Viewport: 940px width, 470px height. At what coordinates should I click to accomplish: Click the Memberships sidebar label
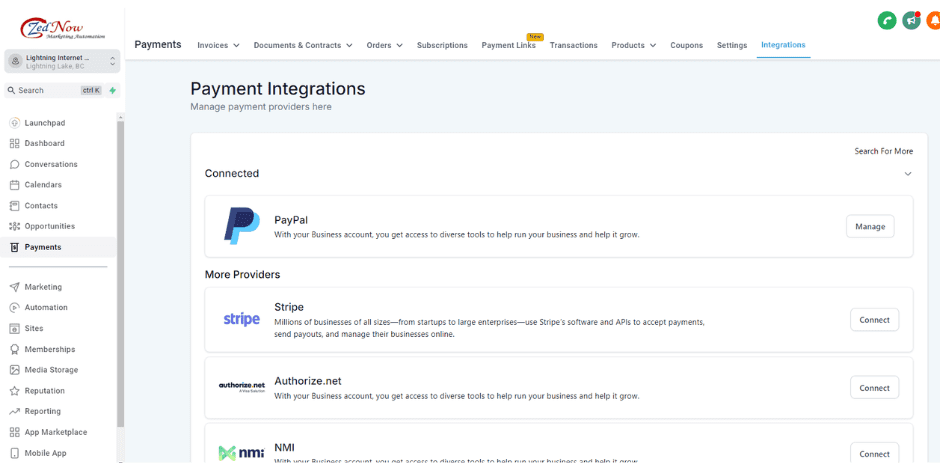(x=50, y=349)
